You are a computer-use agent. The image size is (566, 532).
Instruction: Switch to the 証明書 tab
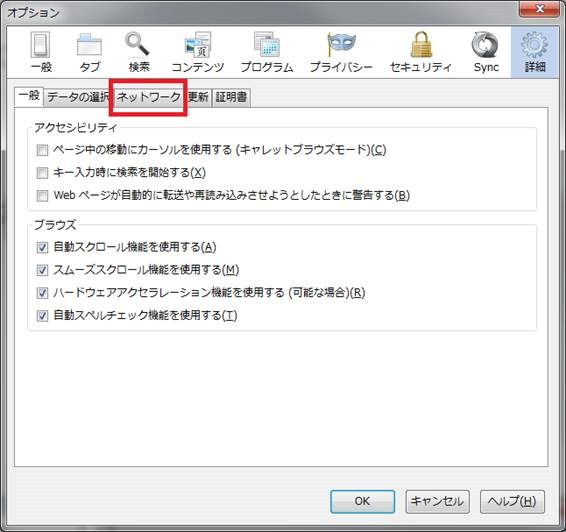click(x=231, y=97)
